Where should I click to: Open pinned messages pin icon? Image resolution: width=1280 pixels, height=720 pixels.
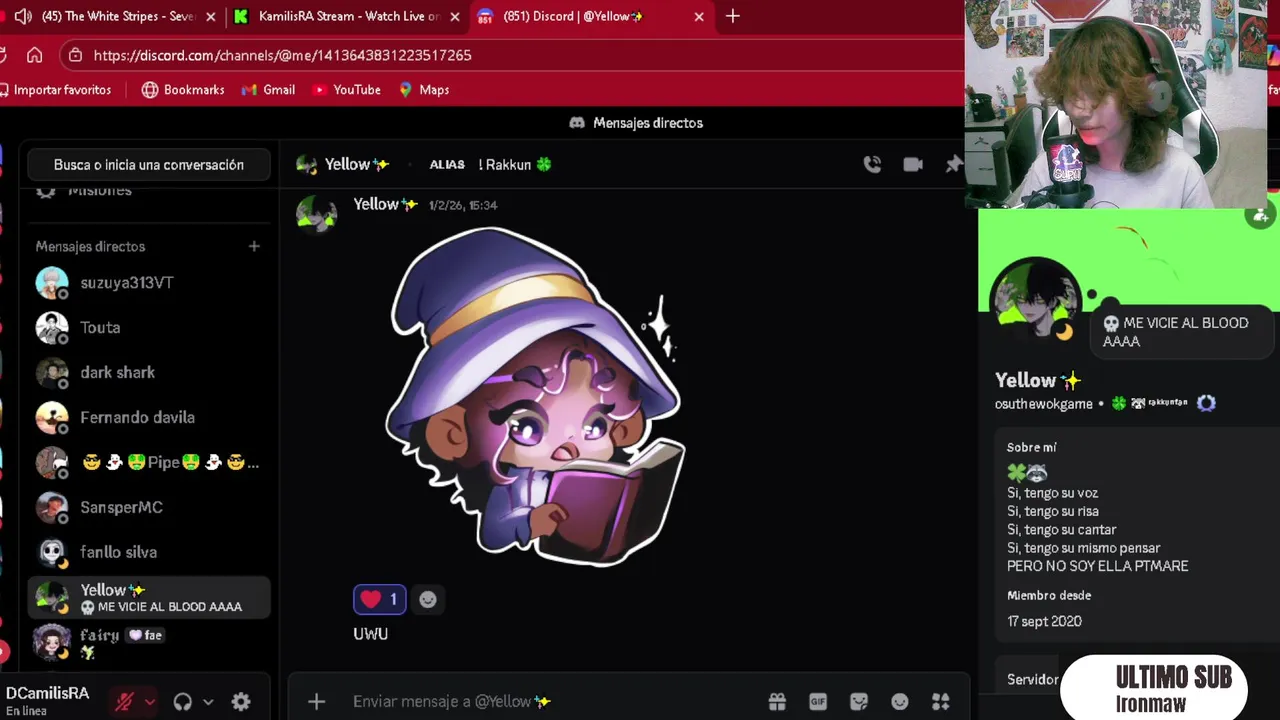click(x=953, y=164)
